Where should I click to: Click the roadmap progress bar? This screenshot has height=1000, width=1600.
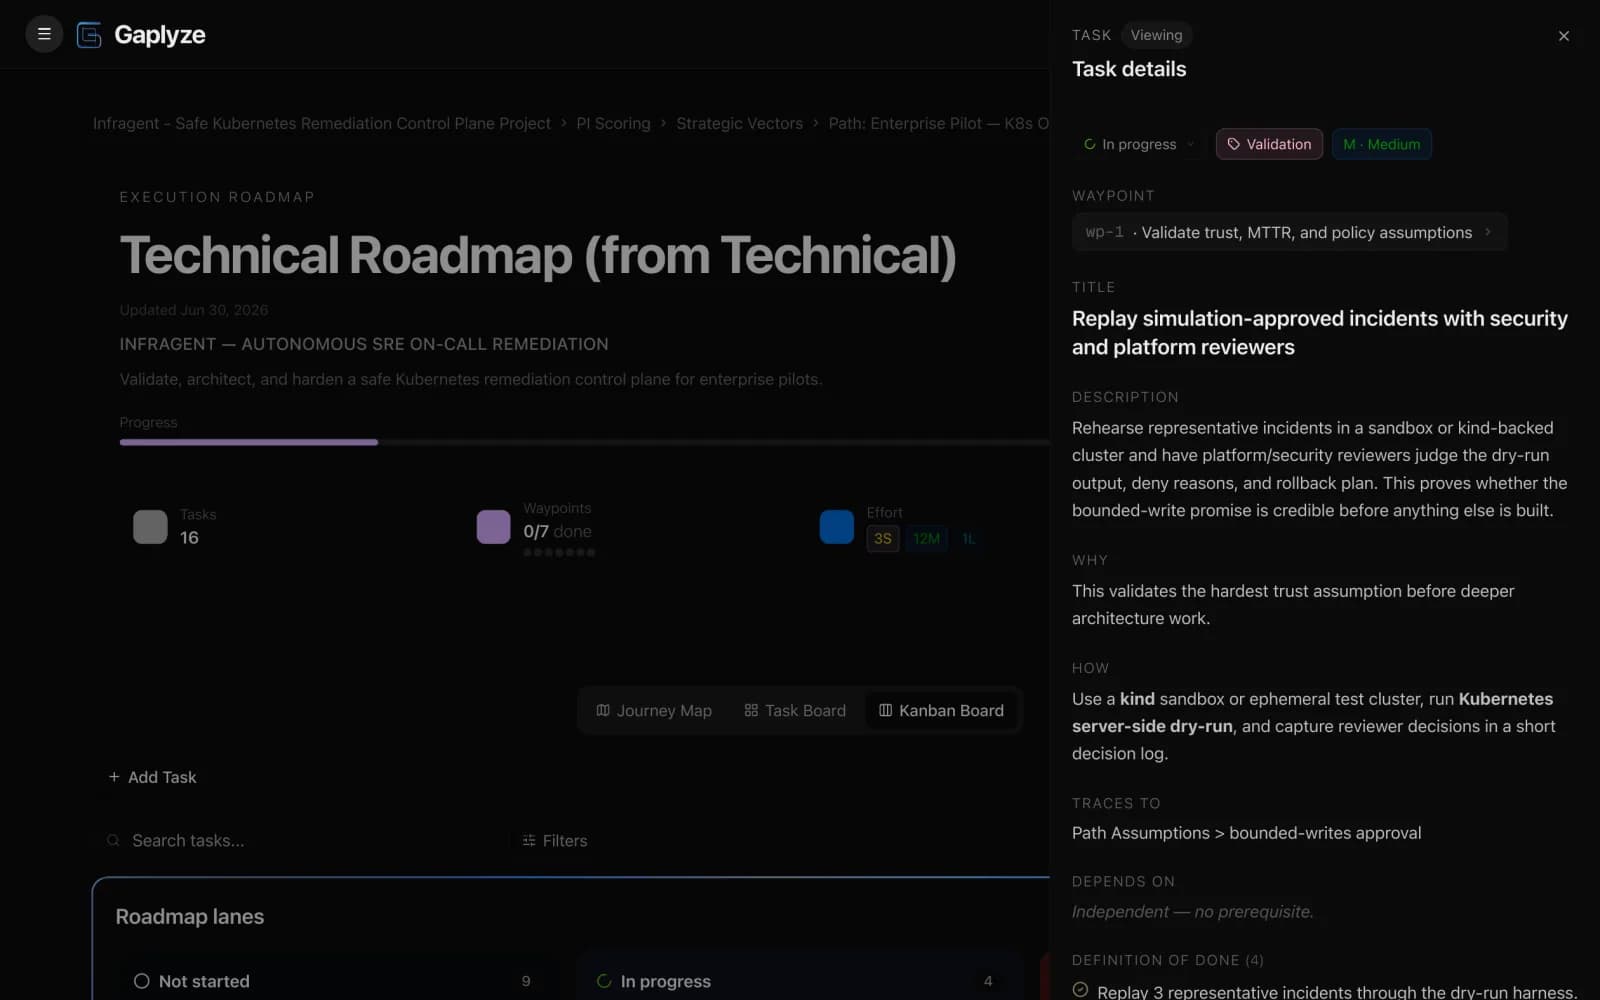point(584,442)
